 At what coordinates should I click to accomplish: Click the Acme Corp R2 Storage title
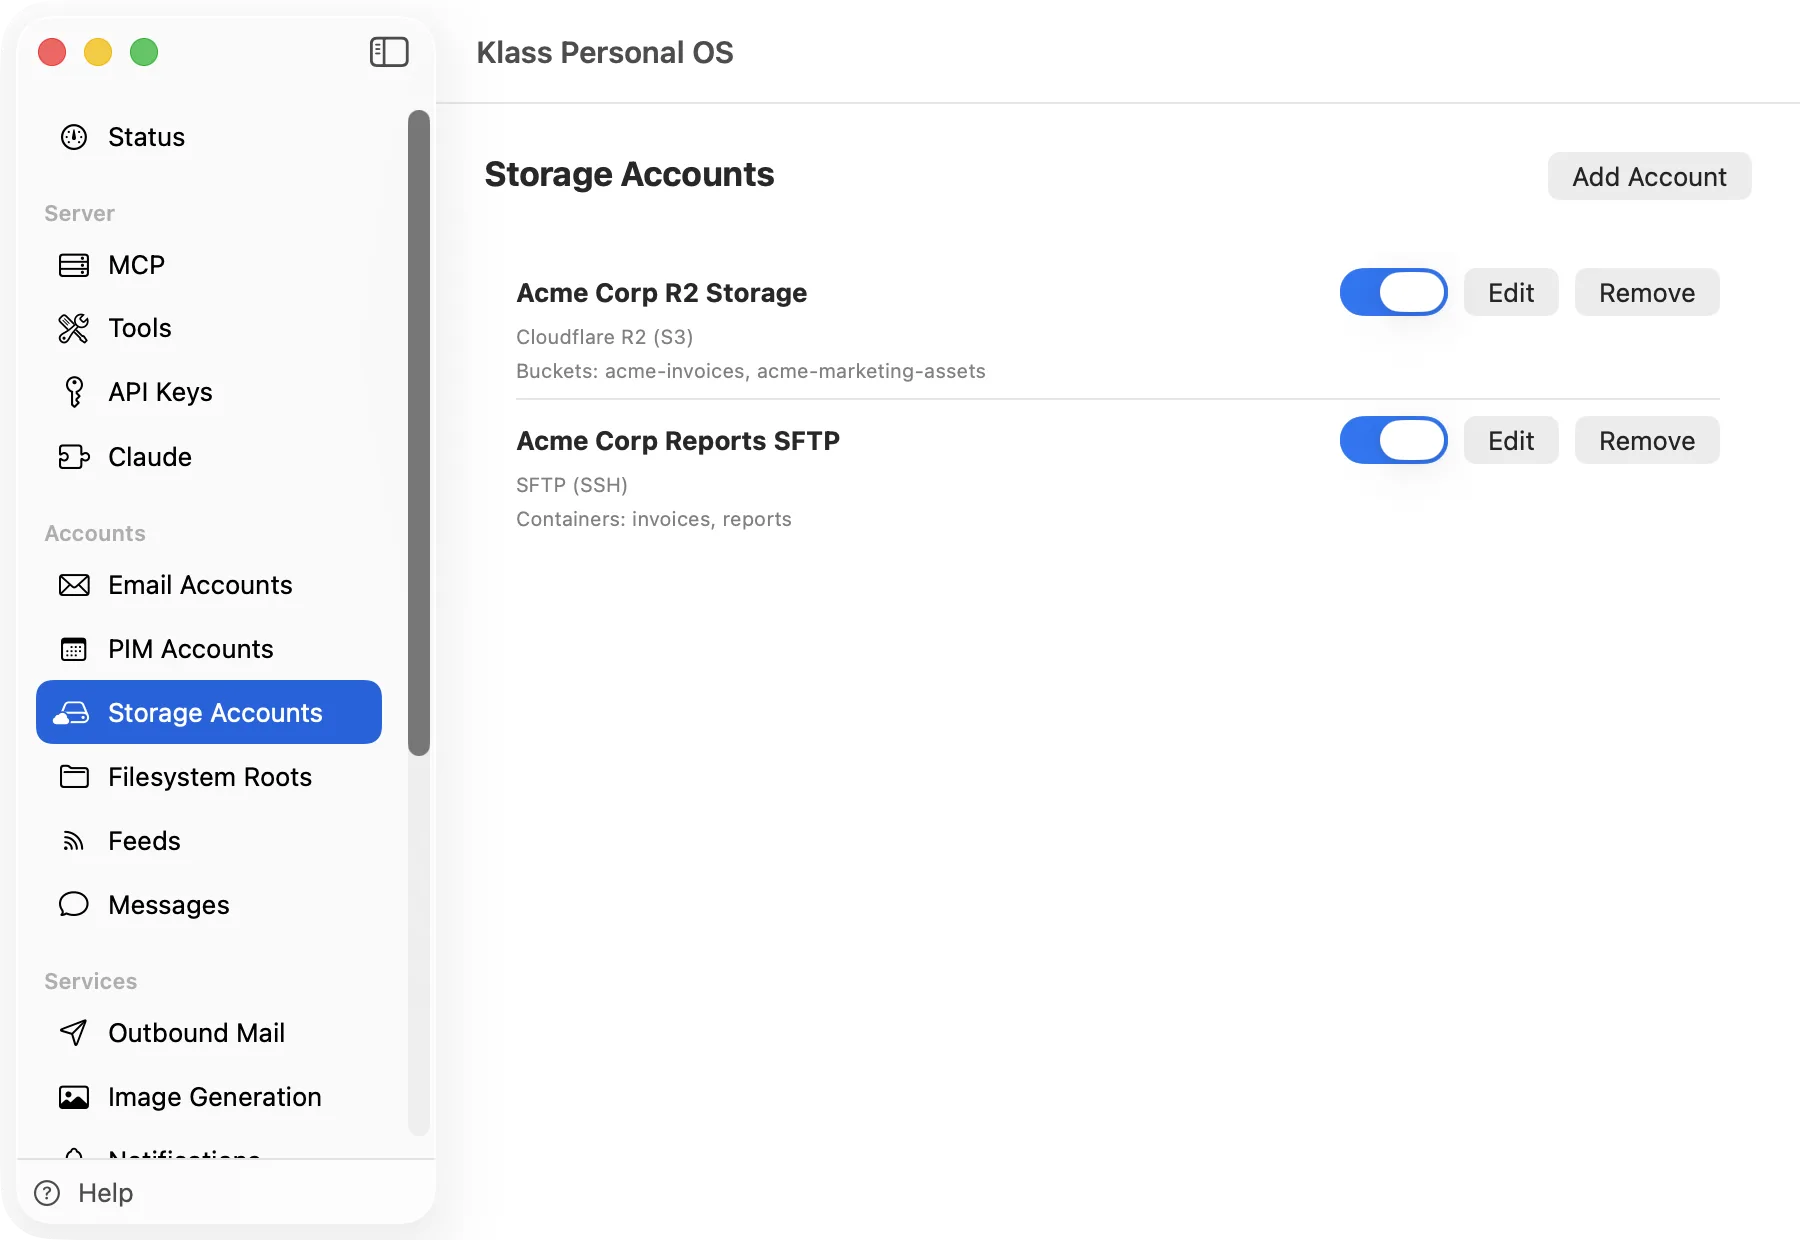click(x=662, y=293)
